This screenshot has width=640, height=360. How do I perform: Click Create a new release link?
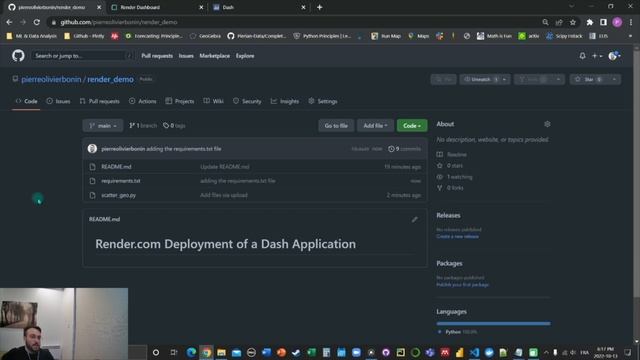tap(457, 237)
